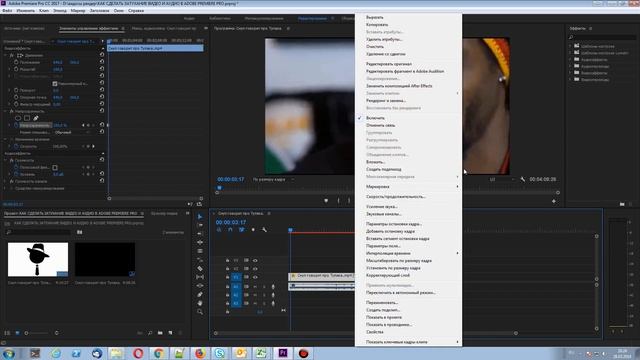This screenshot has width=640, height=360.
Task: Select the Slip tool
Action: point(200,277)
